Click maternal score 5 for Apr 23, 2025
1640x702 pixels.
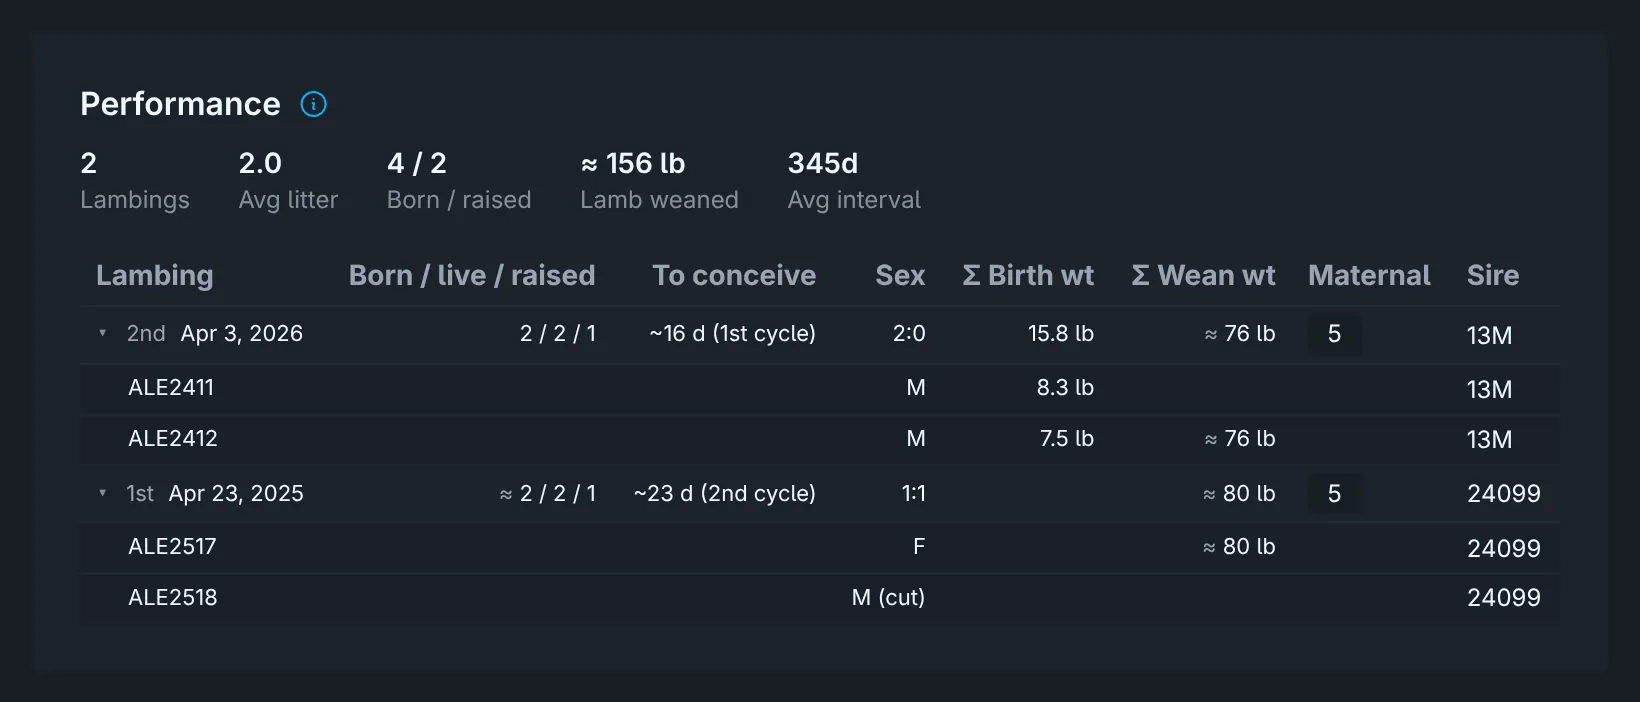[x=1334, y=494]
